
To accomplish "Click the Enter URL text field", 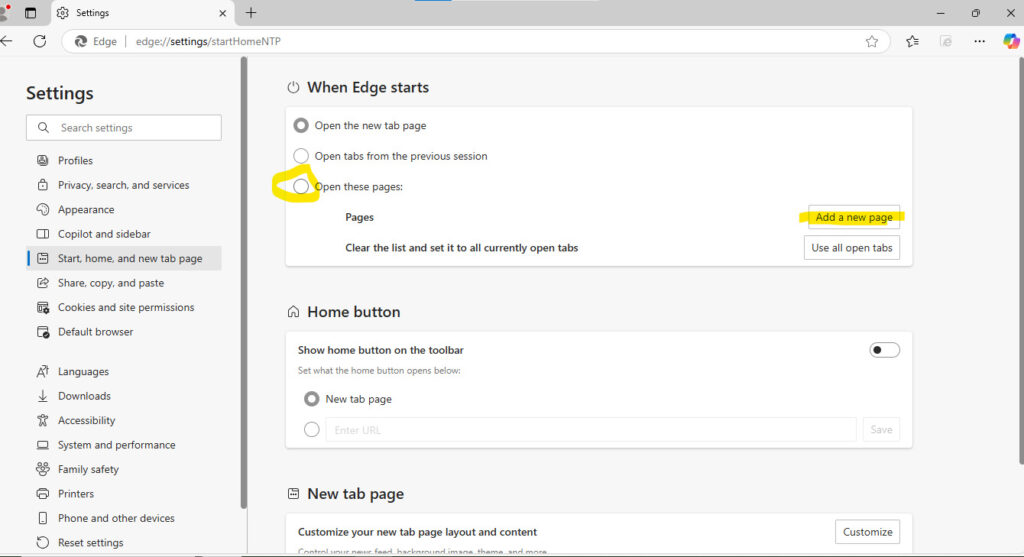I will [x=590, y=429].
